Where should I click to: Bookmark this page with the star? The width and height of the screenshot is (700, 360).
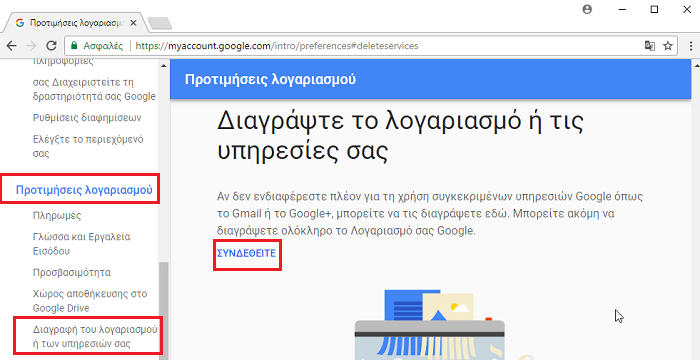pos(668,46)
